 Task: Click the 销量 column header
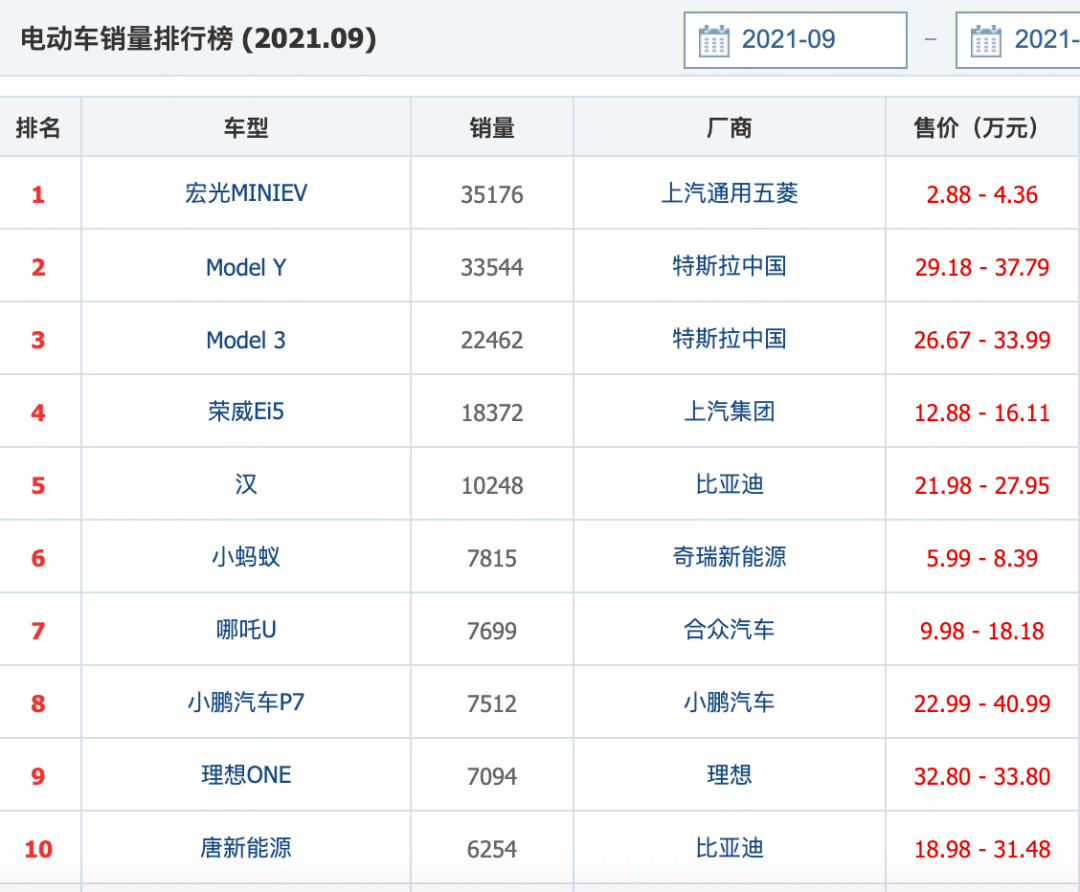[492, 127]
